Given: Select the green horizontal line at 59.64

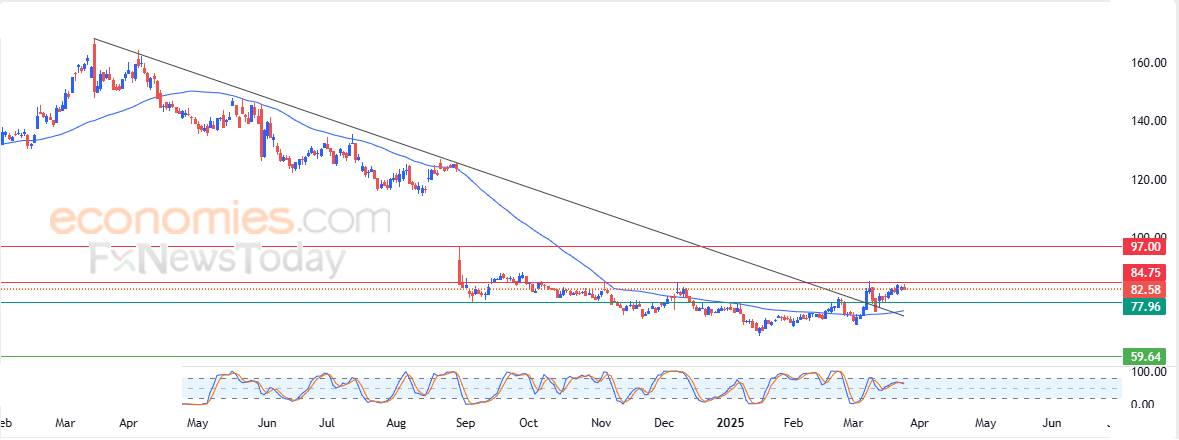Looking at the screenshot, I should 560,357.
